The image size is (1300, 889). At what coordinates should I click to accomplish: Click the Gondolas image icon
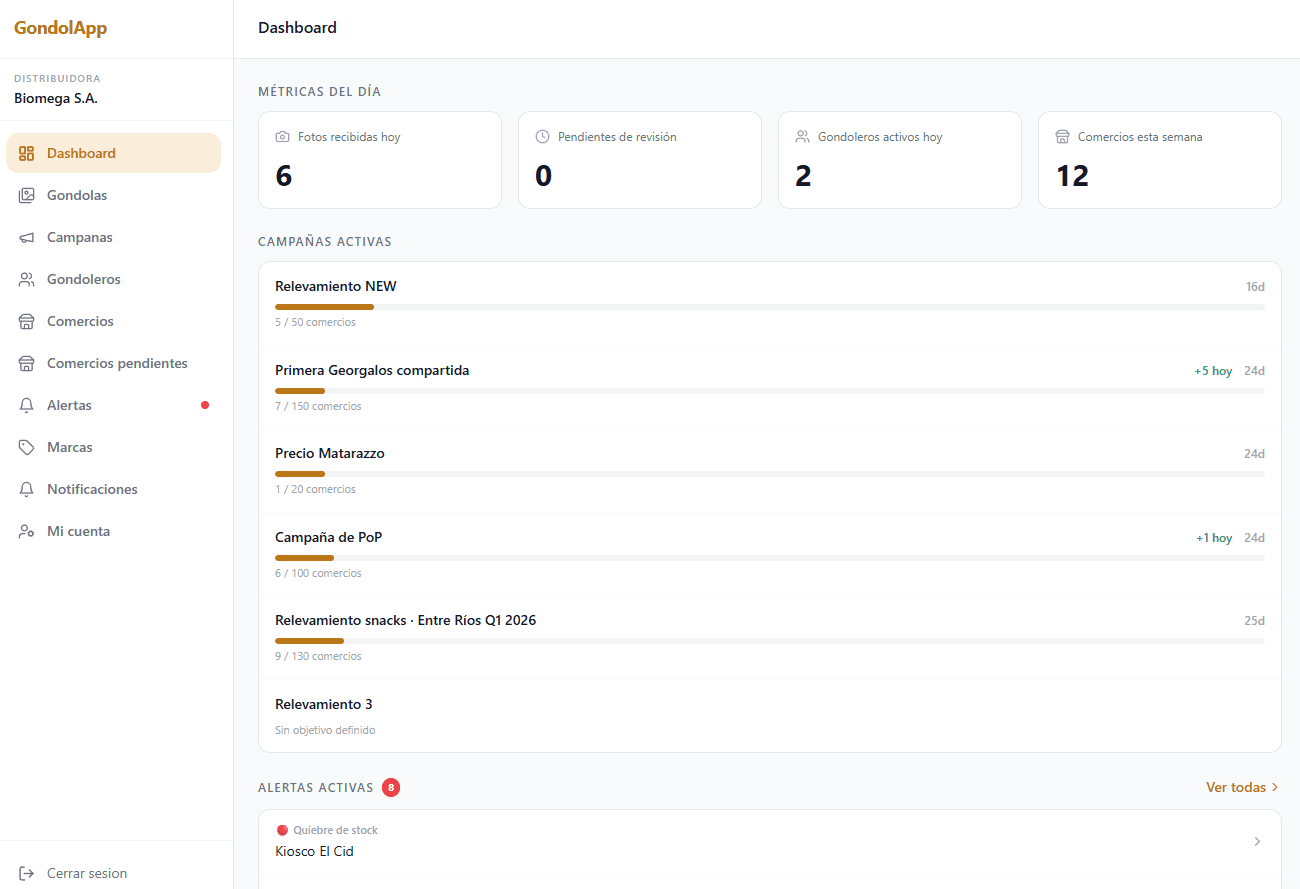[x=27, y=195]
